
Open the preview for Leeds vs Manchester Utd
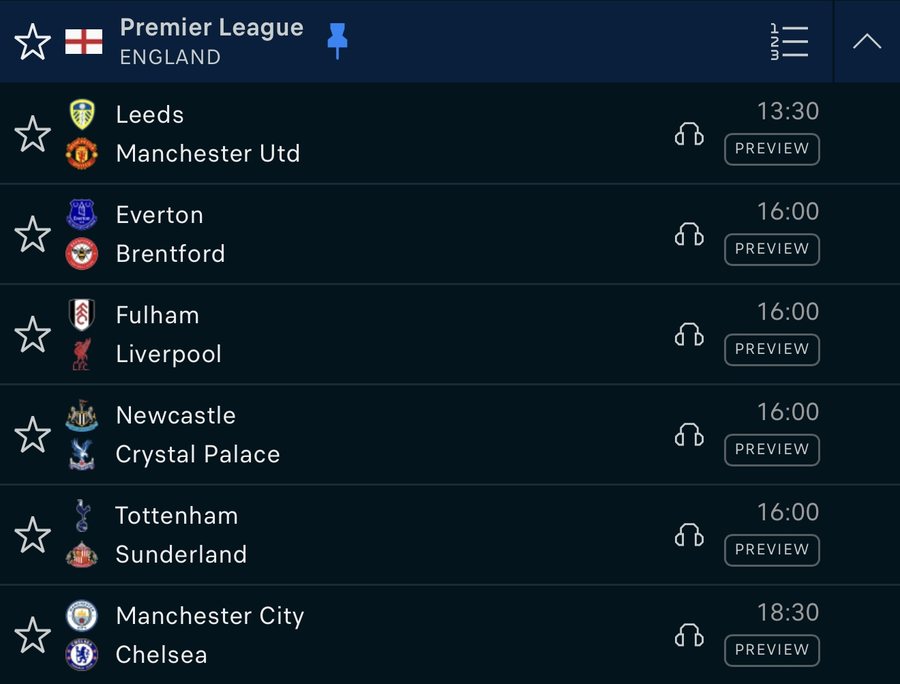pos(771,149)
